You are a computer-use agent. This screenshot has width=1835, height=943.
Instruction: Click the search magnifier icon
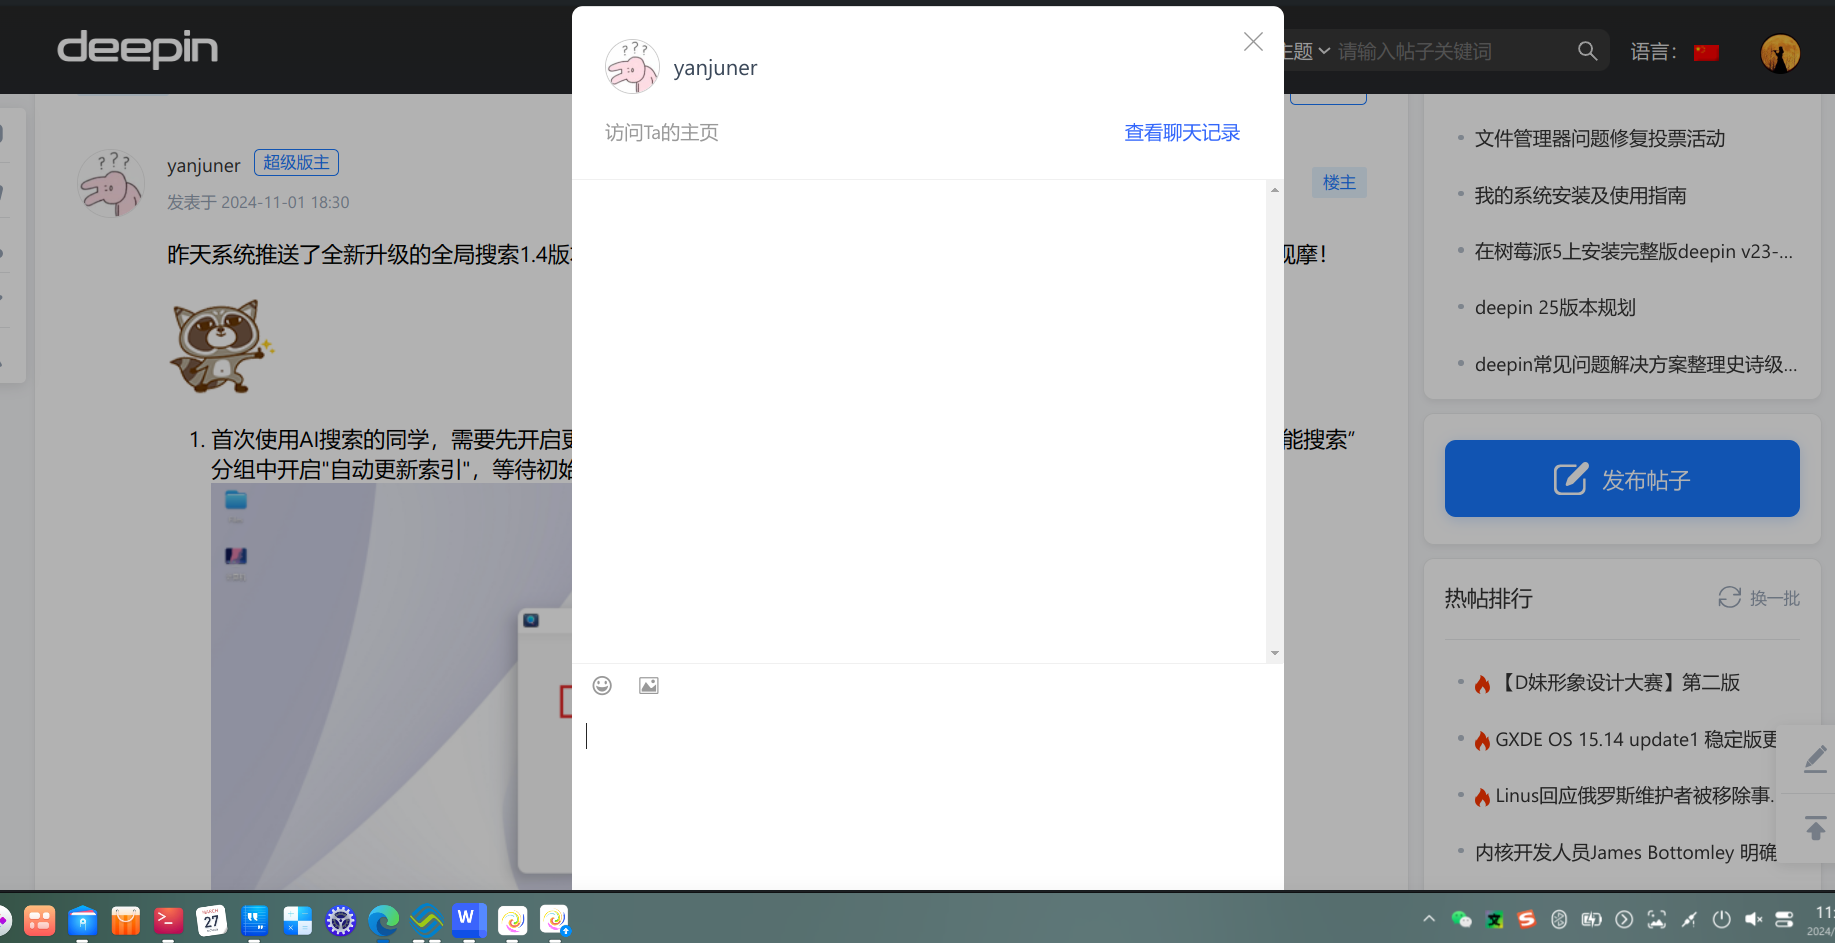click(1587, 51)
